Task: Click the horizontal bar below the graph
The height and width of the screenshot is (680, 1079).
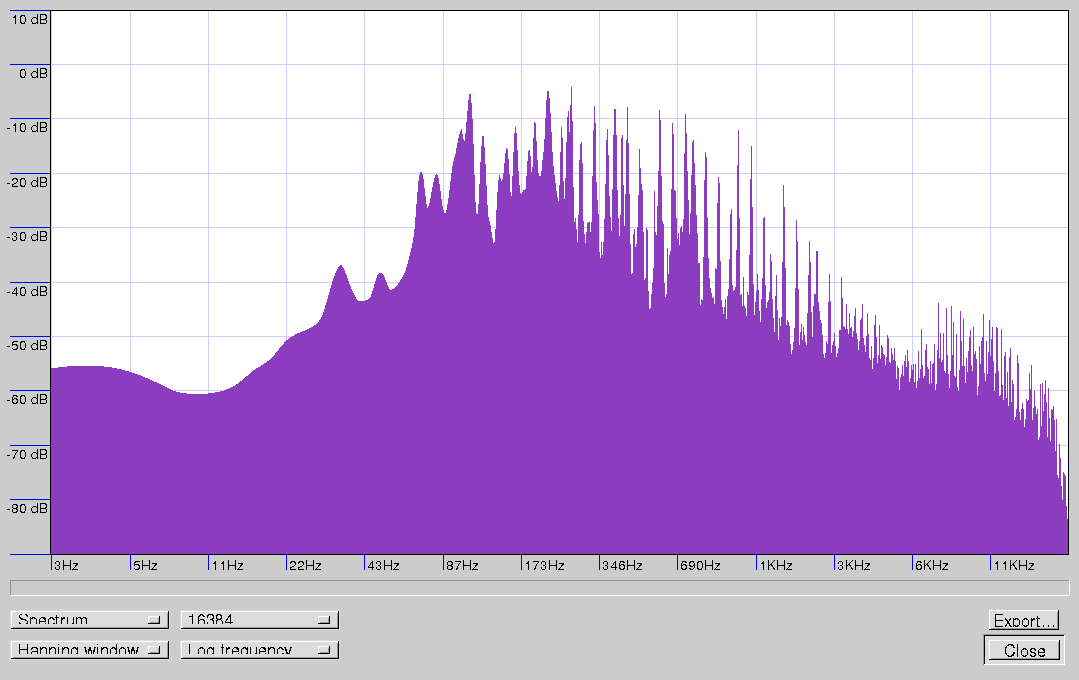Action: click(539, 588)
